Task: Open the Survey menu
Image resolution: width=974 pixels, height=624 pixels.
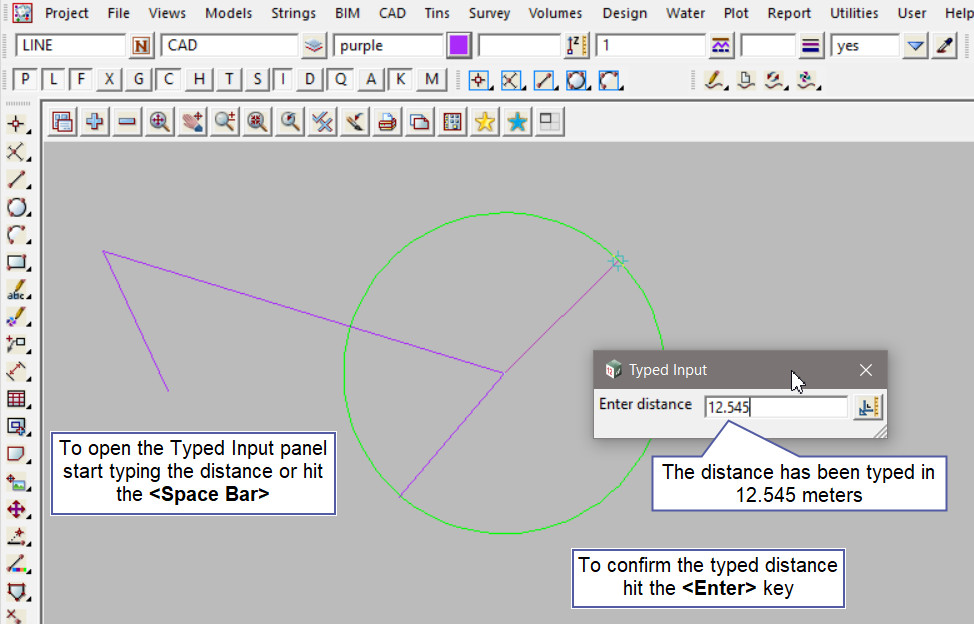Action: 489,13
